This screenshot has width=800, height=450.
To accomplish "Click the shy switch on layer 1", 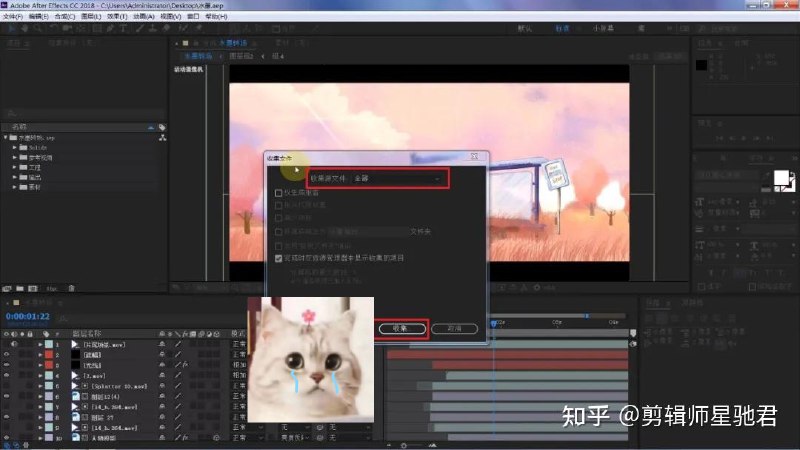I will coord(162,344).
